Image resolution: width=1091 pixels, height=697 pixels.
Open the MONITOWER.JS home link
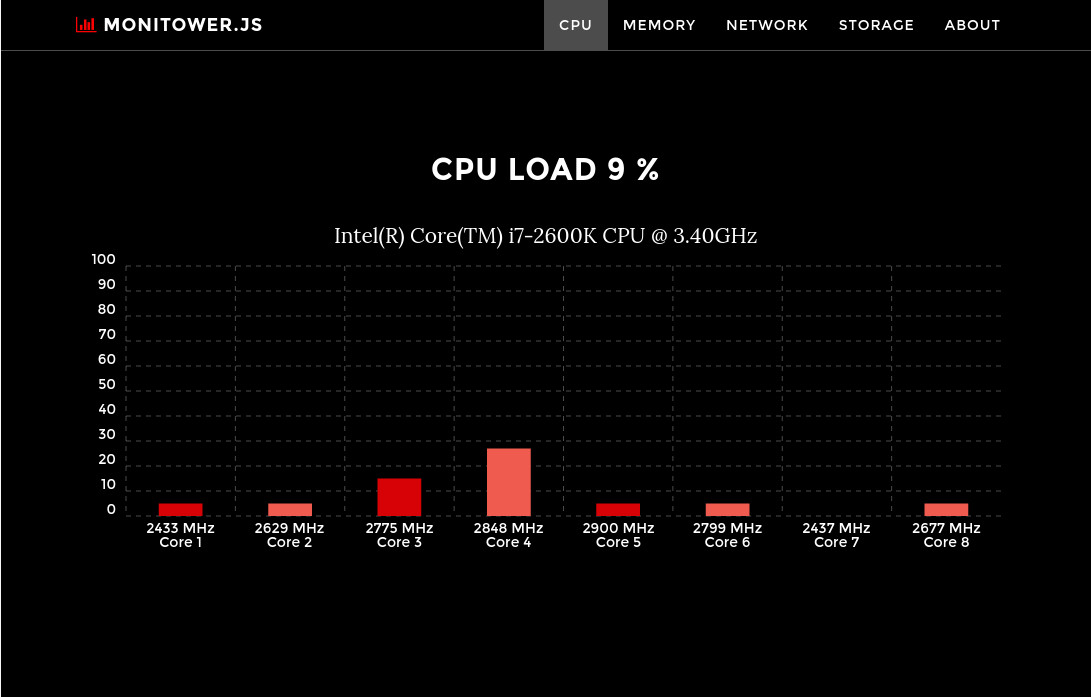(182, 25)
